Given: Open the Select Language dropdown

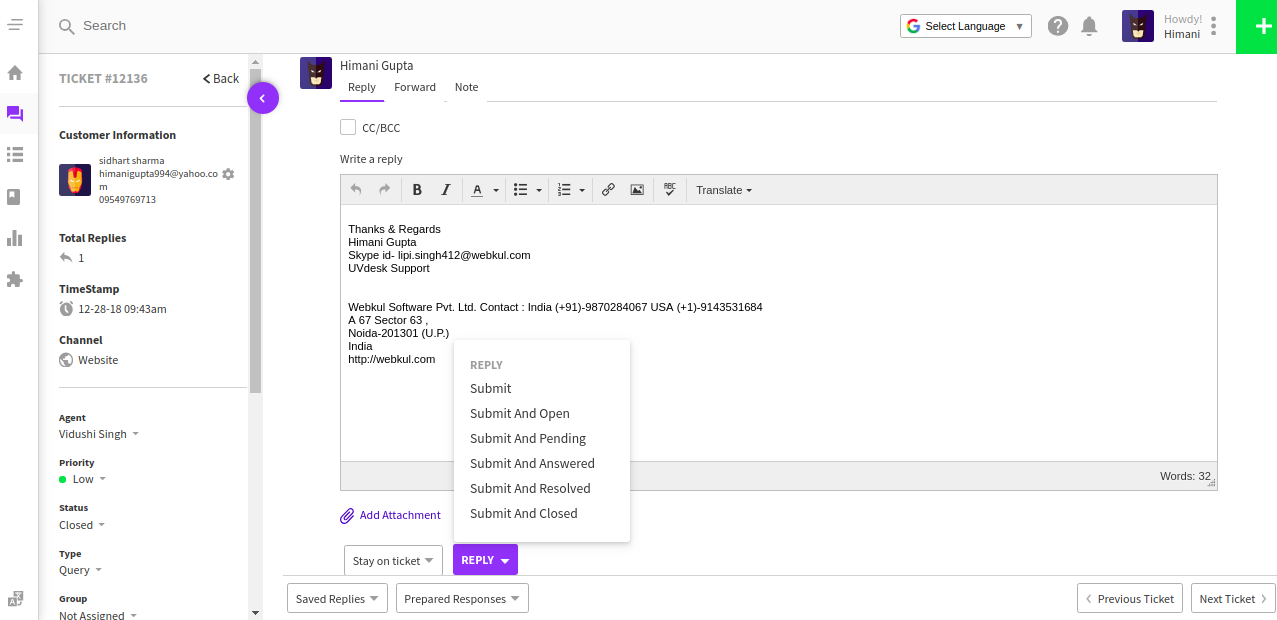Looking at the screenshot, I should [965, 26].
